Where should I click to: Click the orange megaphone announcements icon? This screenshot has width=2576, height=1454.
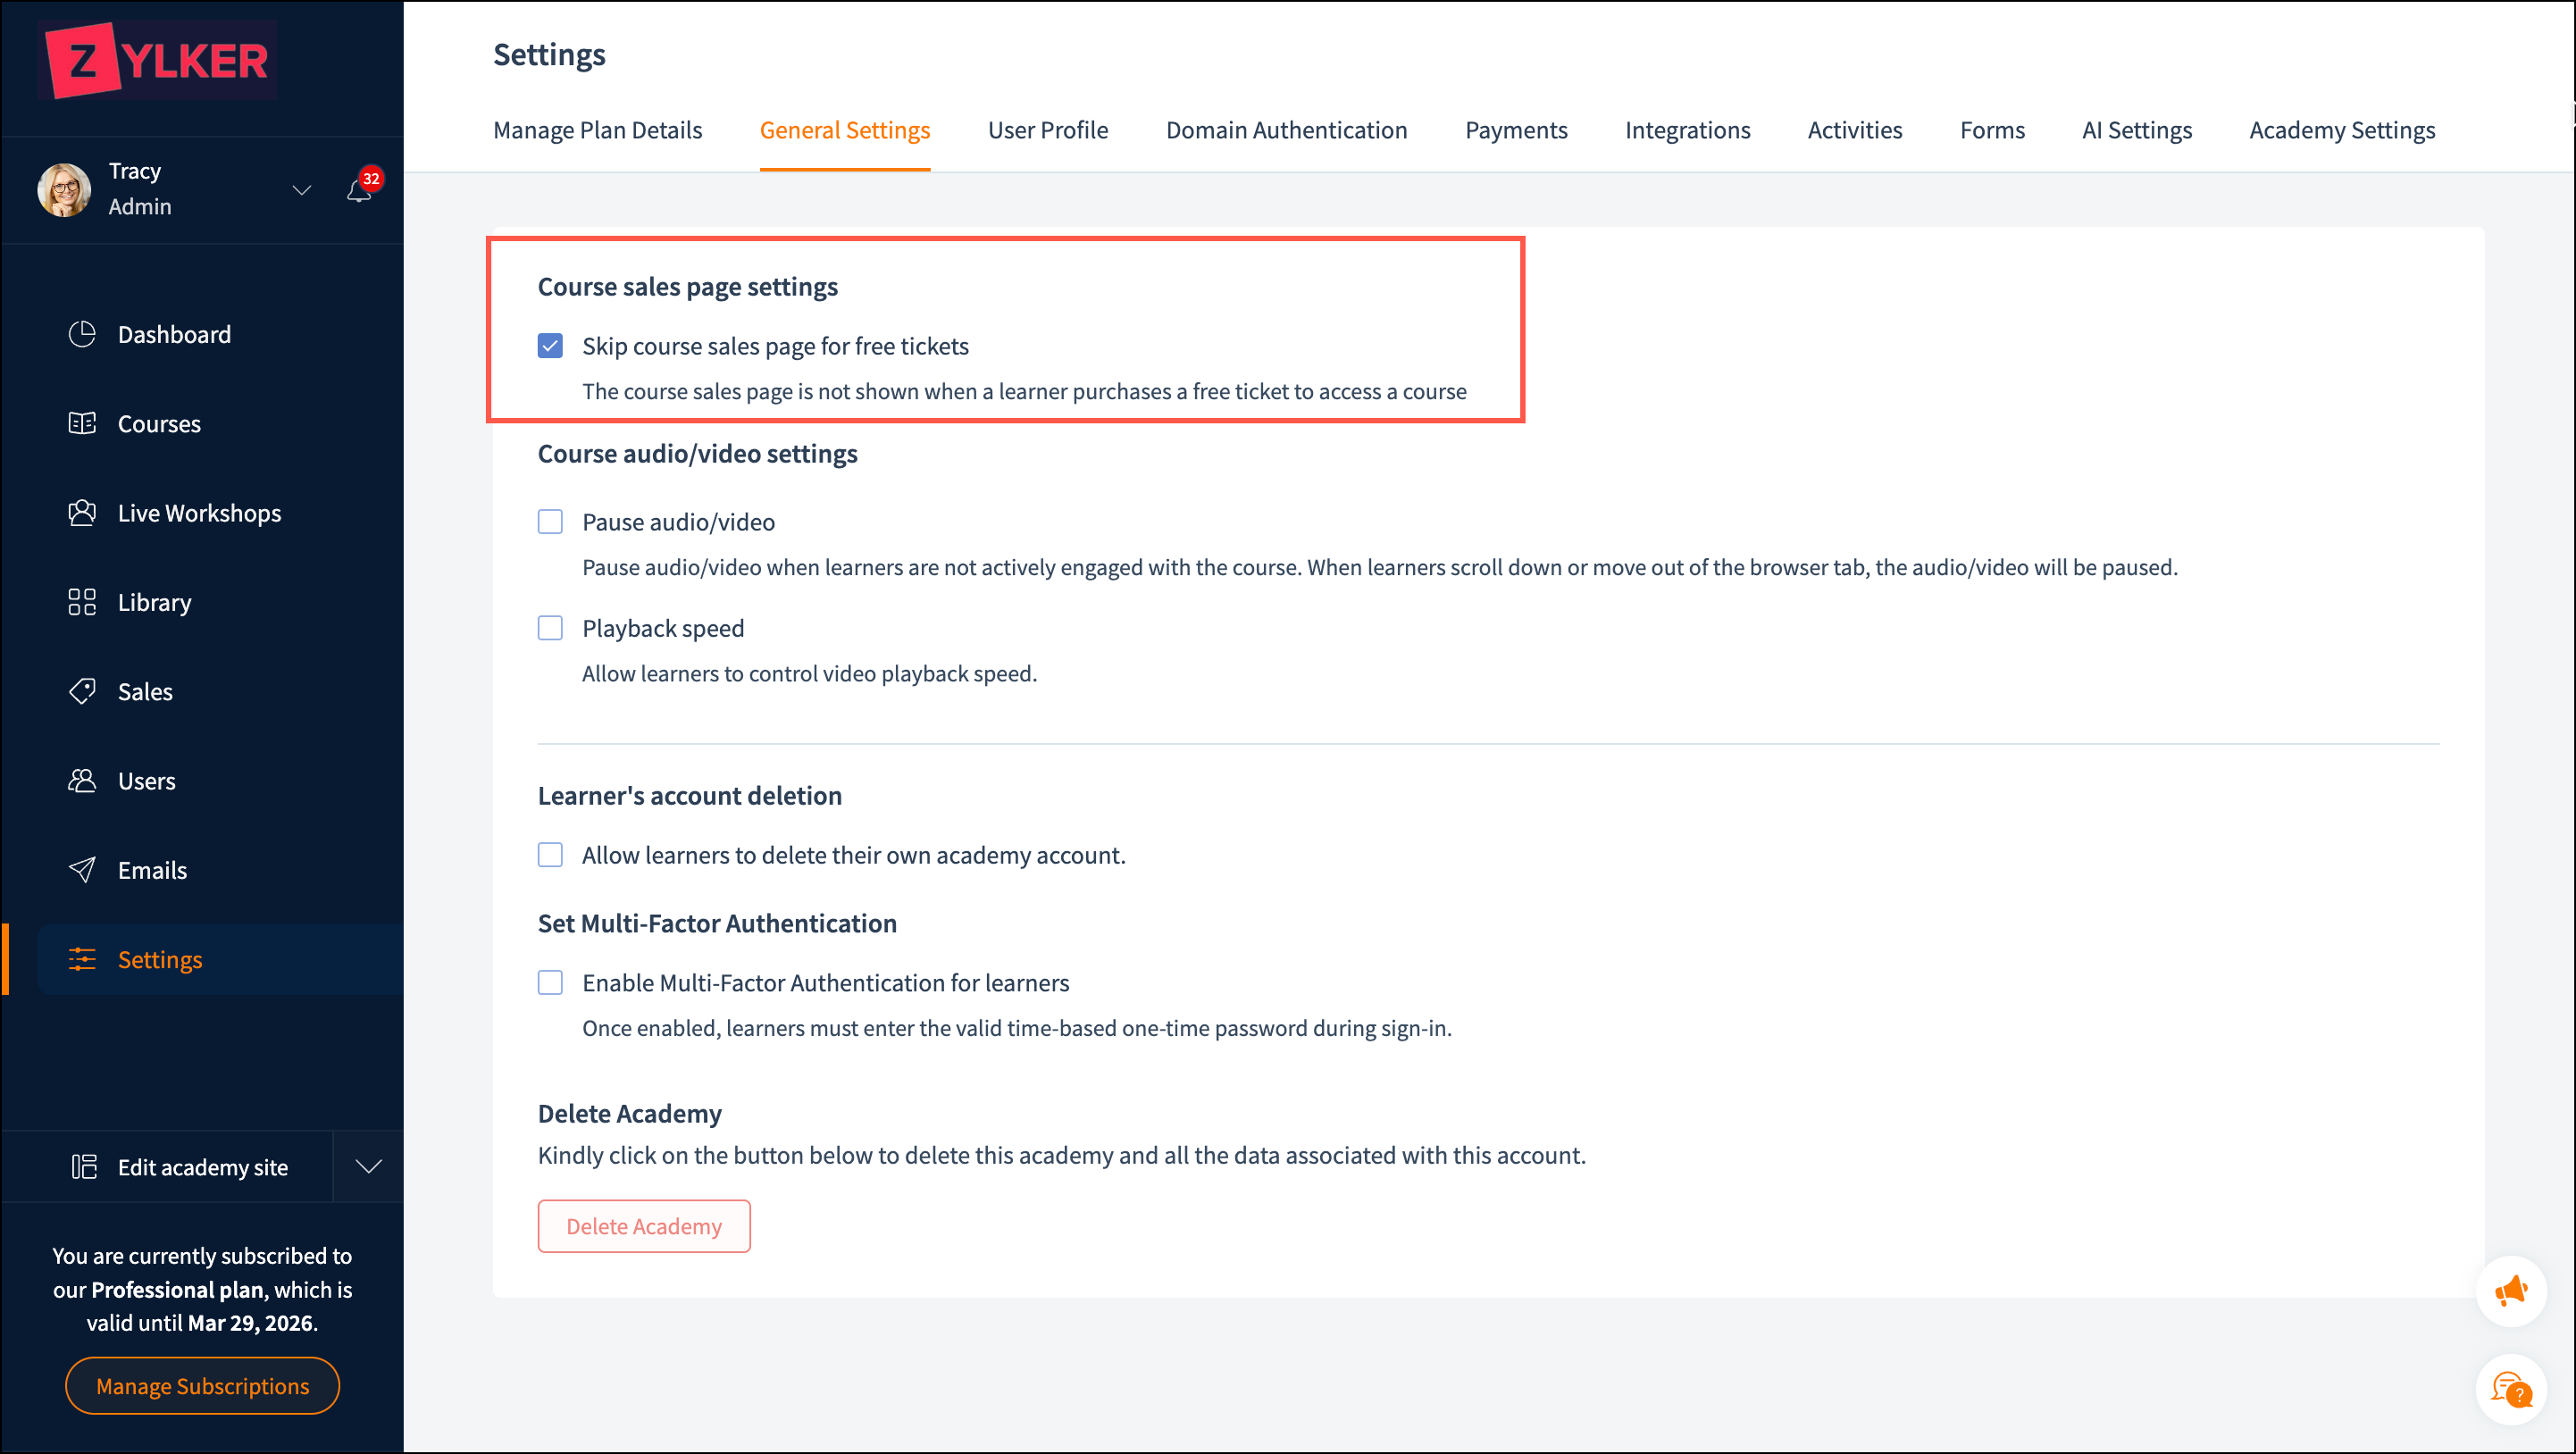point(2510,1291)
